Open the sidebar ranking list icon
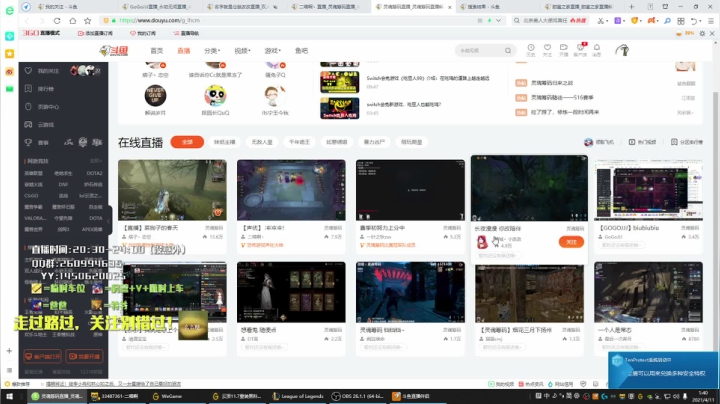 point(28,89)
